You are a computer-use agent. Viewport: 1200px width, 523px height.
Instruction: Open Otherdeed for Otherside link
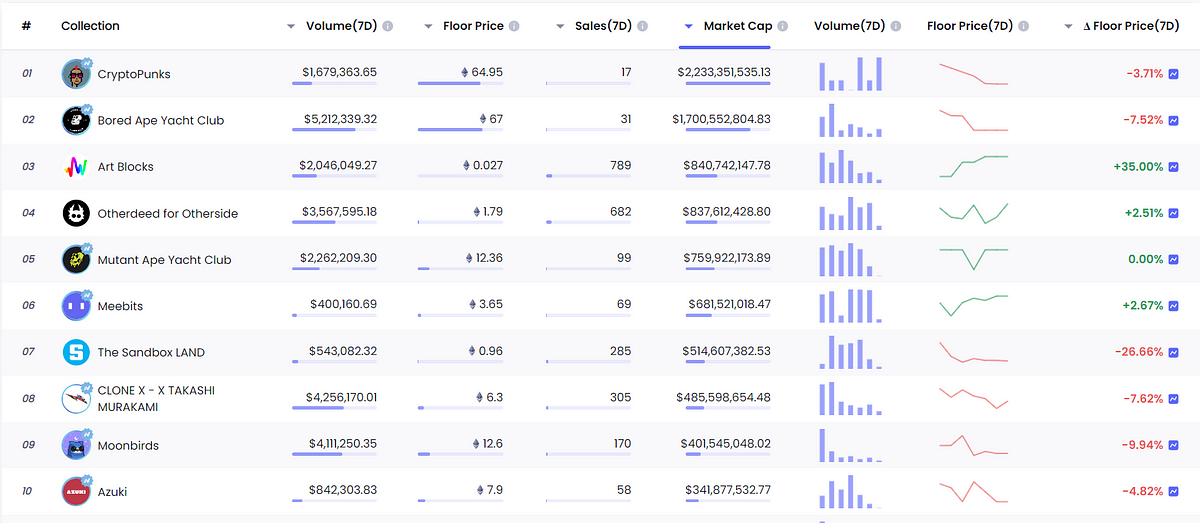click(168, 213)
